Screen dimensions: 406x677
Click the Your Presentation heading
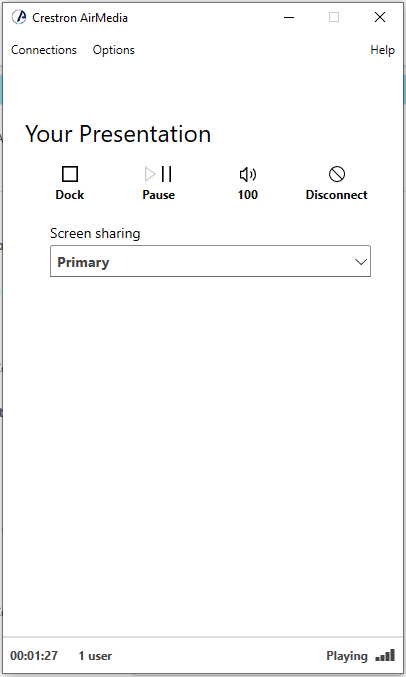(x=118, y=134)
